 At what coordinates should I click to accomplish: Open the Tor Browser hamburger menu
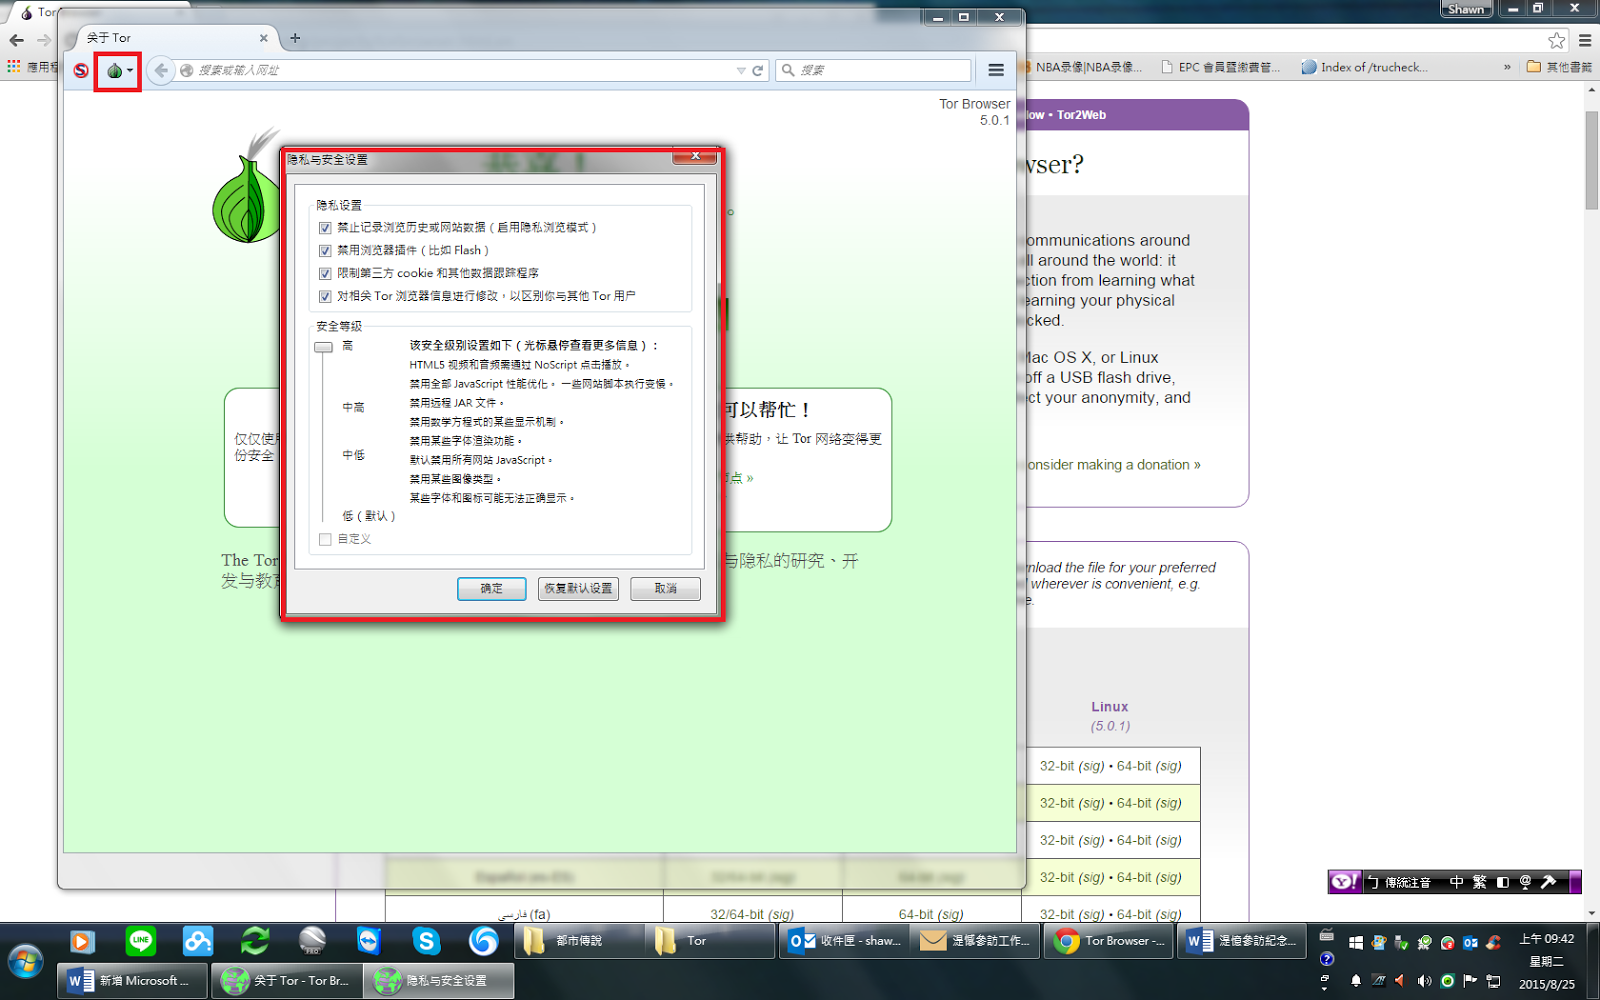996,70
